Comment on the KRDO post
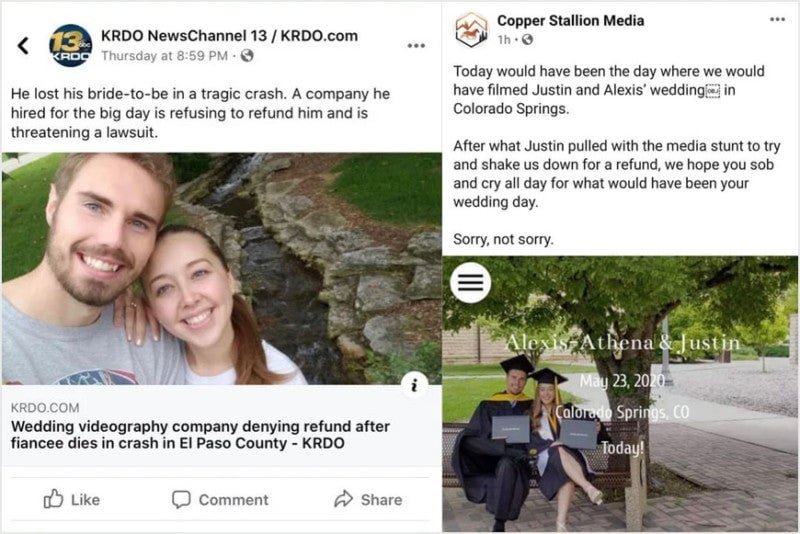Screen dimensions: 800x534 (220, 499)
